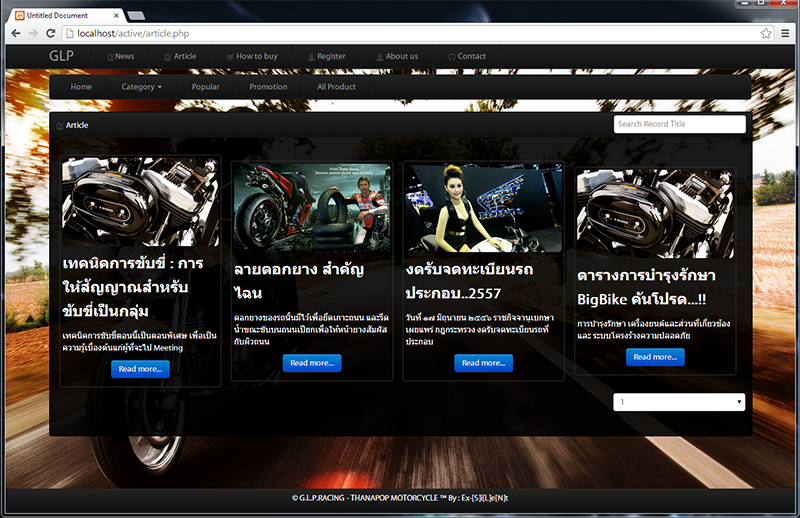Click the BigBike article engine thumbnail
This screenshot has width=800, height=518.
655,214
